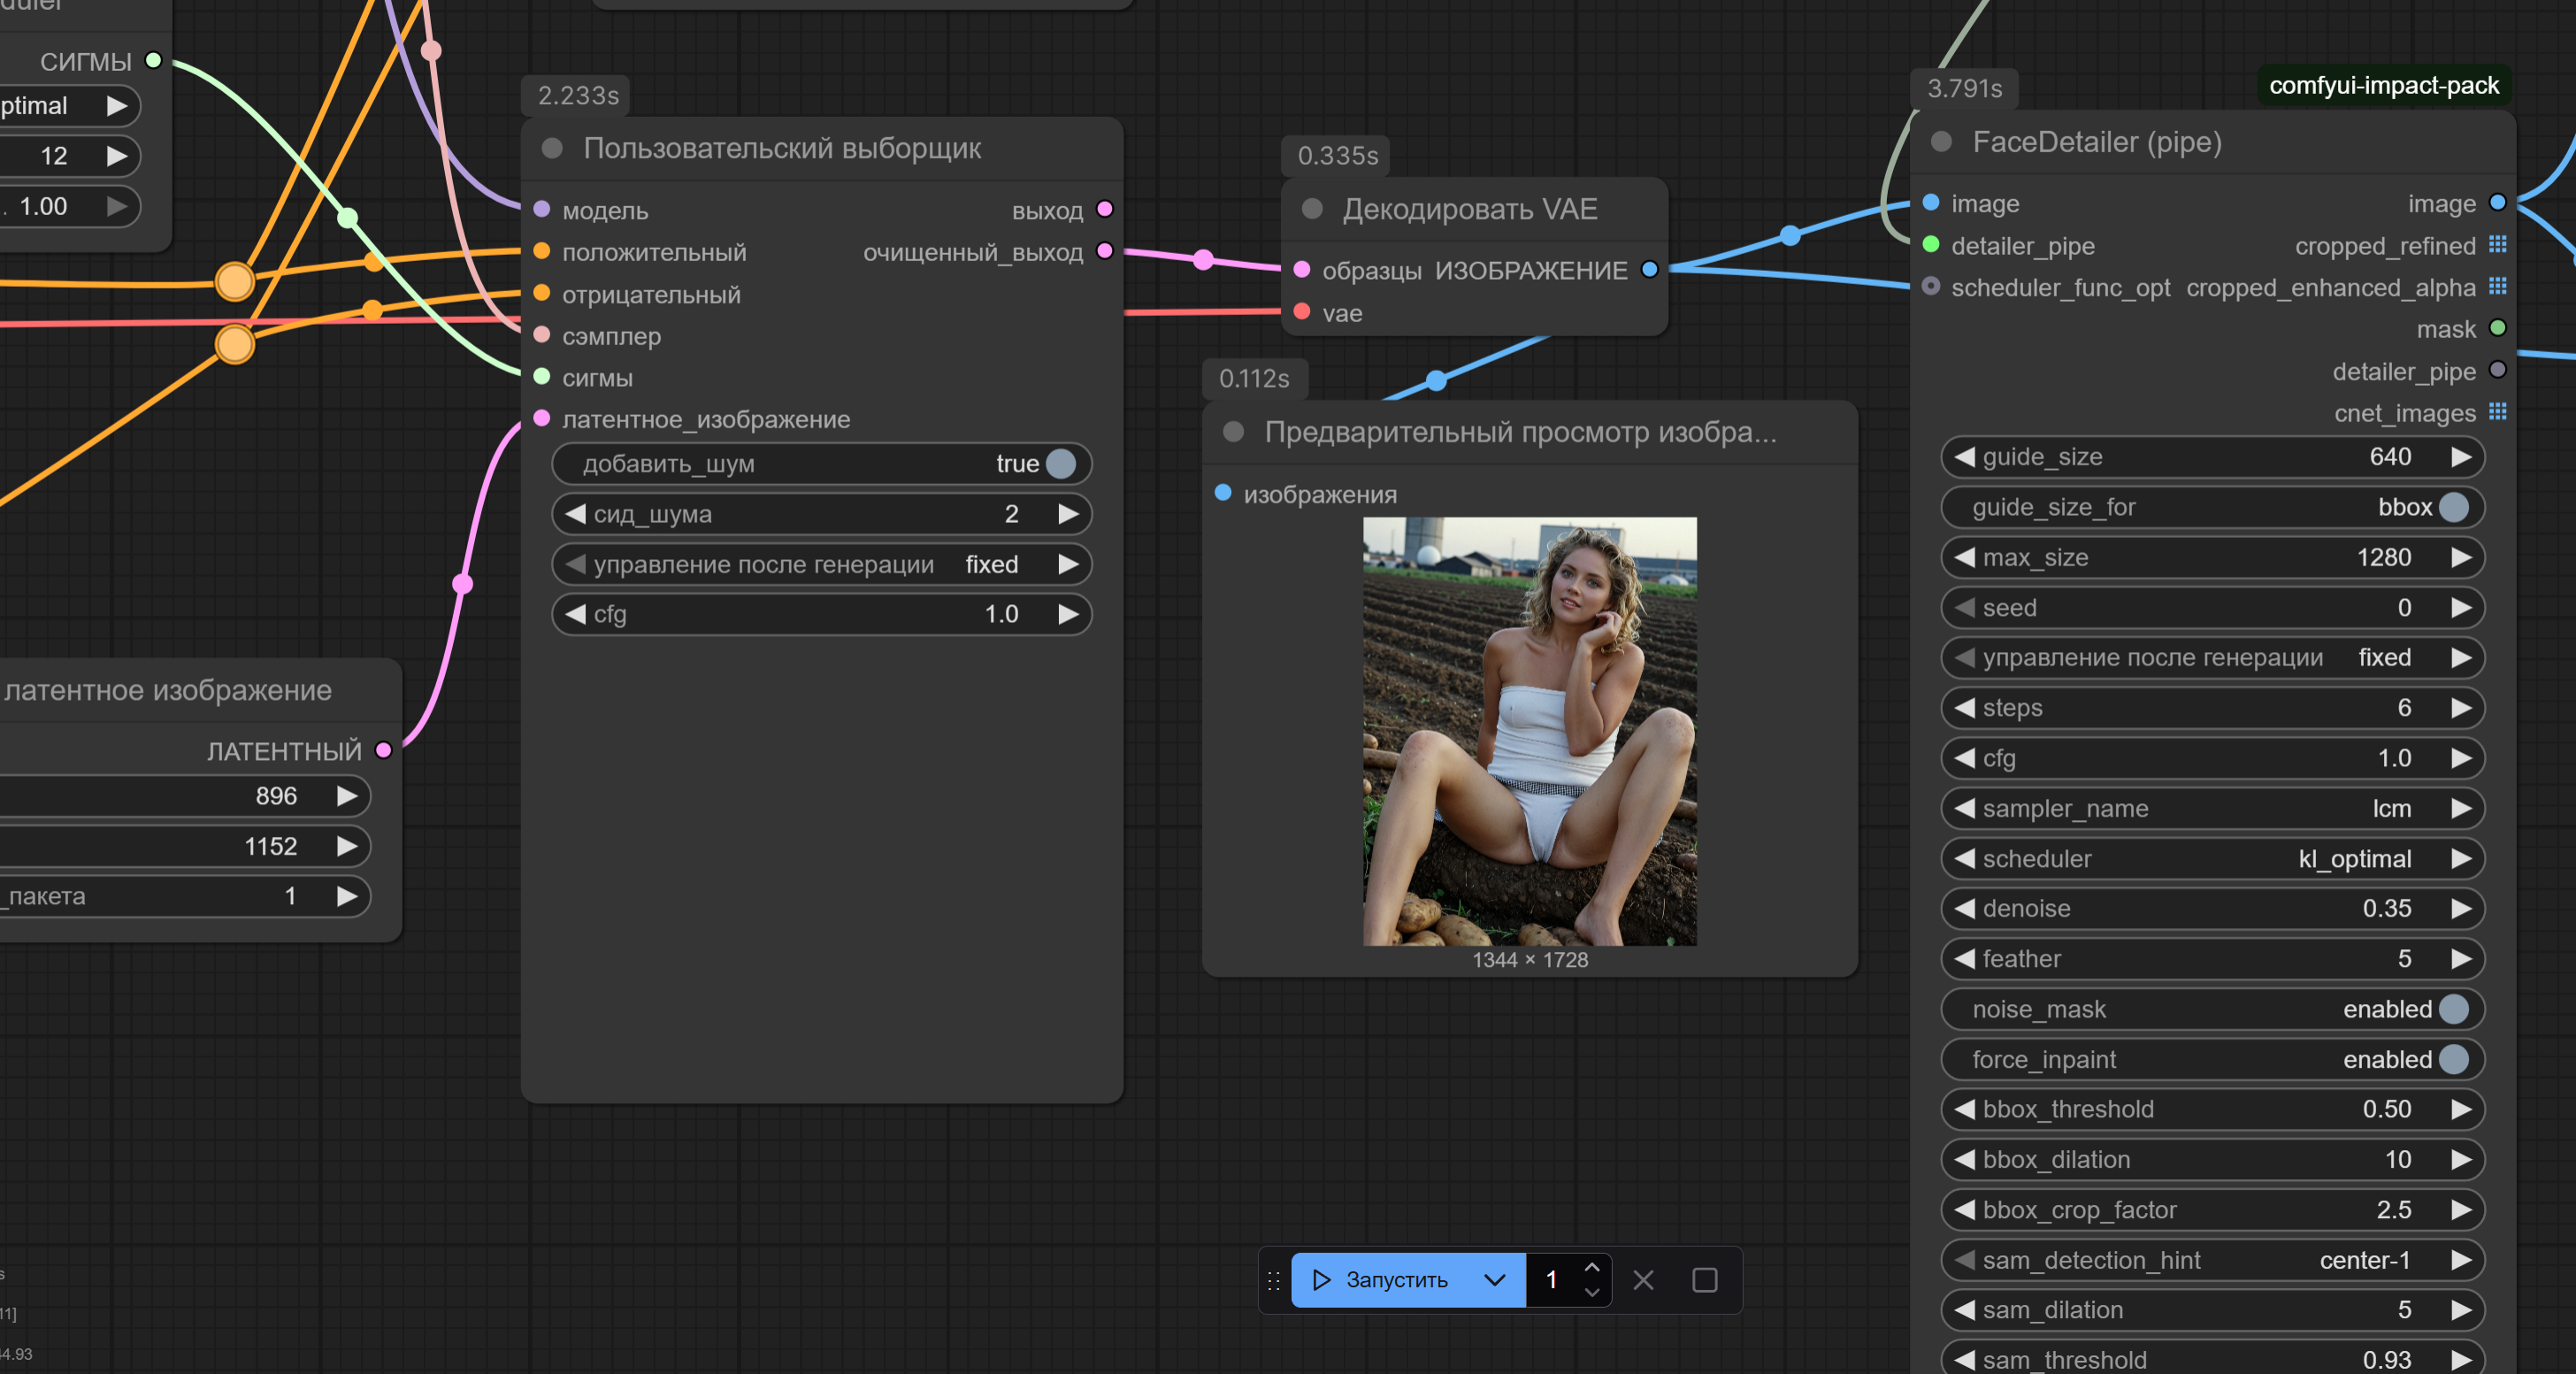This screenshot has width=2576, height=1374.
Task: Collapse Пользовательский выборщик node via title dot
Action: tap(552, 148)
